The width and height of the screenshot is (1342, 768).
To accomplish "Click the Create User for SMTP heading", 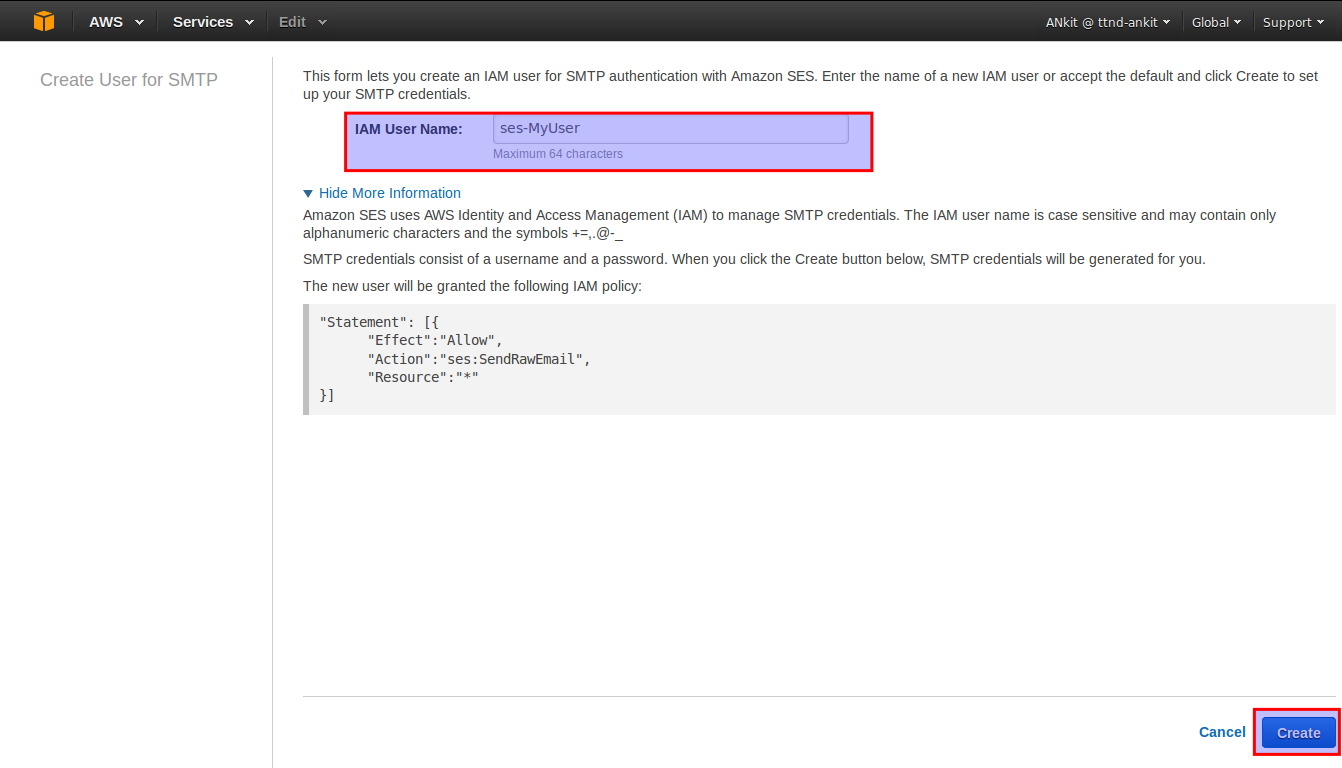I will (129, 80).
